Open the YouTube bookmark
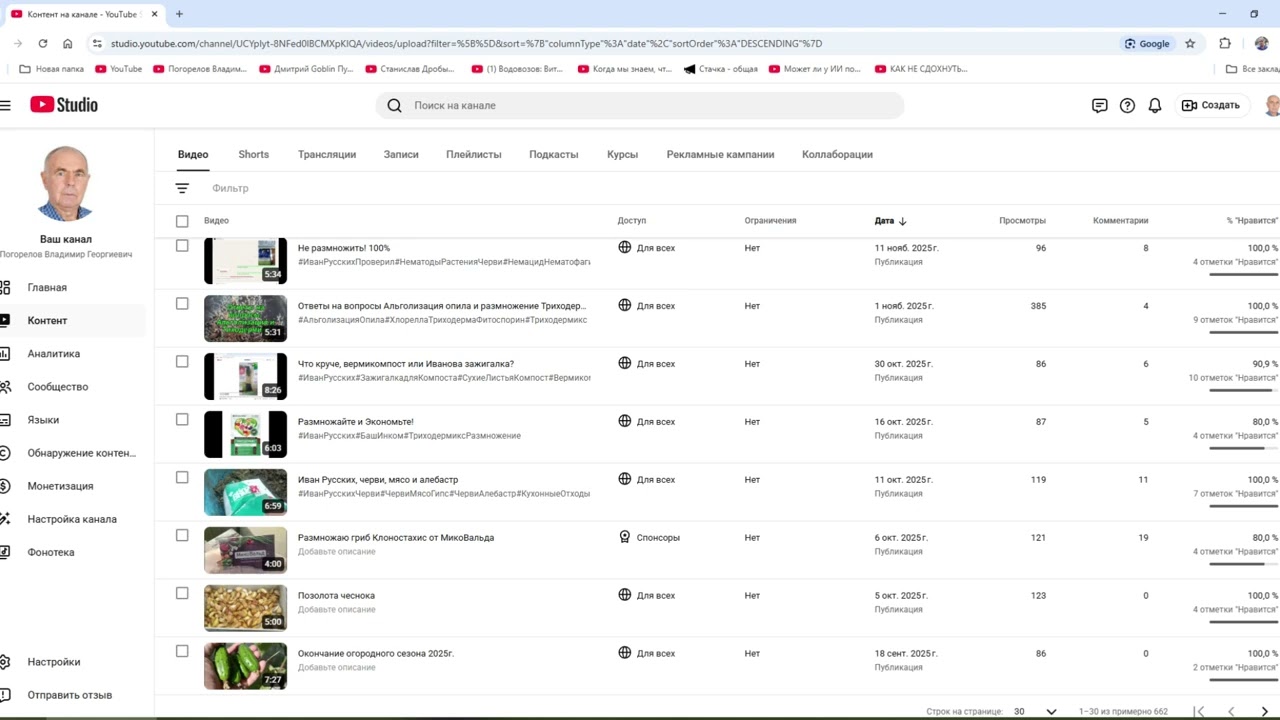Screen dimensions: 1280x720 tap(119, 69)
